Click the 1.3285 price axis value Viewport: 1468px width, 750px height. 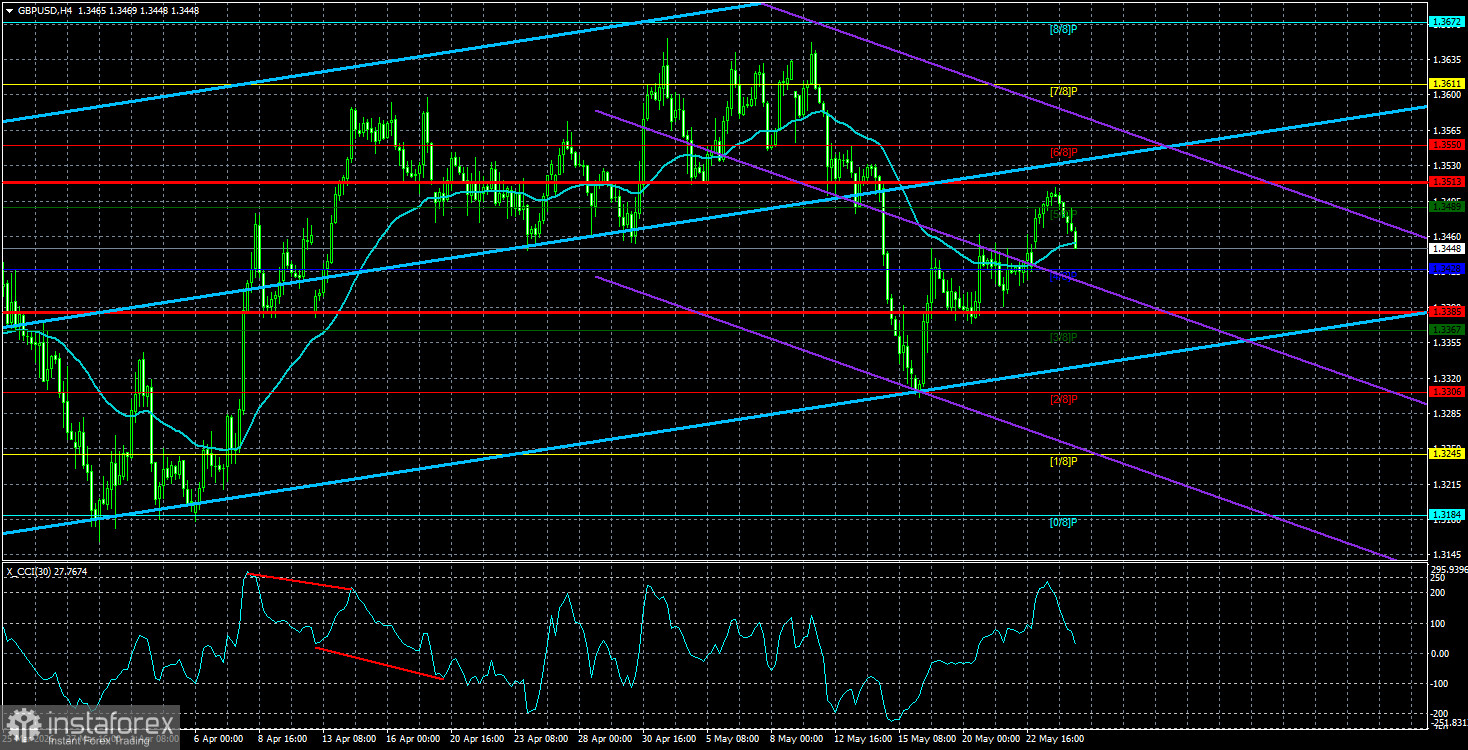point(1447,413)
